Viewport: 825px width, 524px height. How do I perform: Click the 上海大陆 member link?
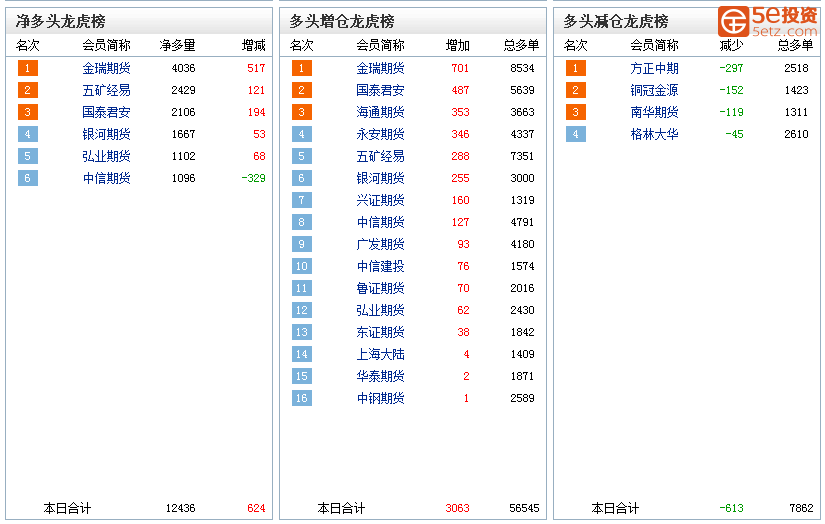(x=380, y=354)
